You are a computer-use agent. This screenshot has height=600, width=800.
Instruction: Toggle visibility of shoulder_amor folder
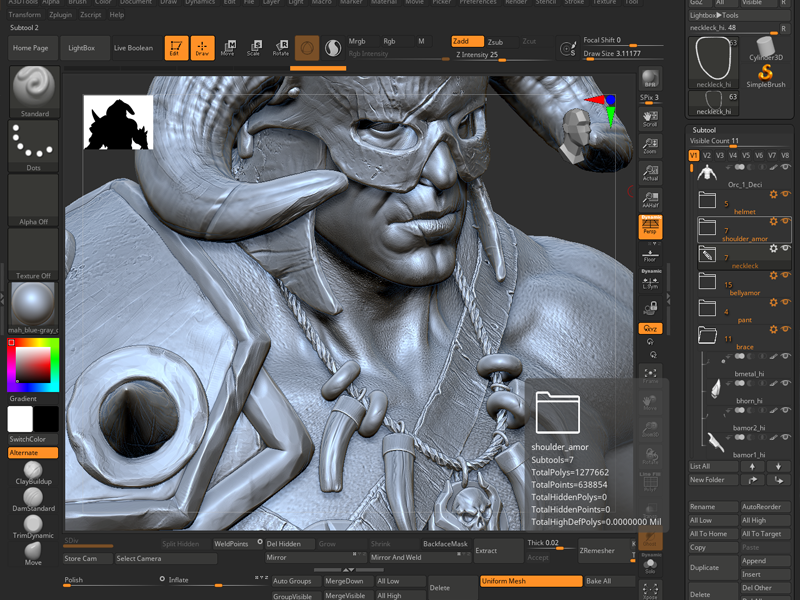pyautogui.click(x=786, y=221)
